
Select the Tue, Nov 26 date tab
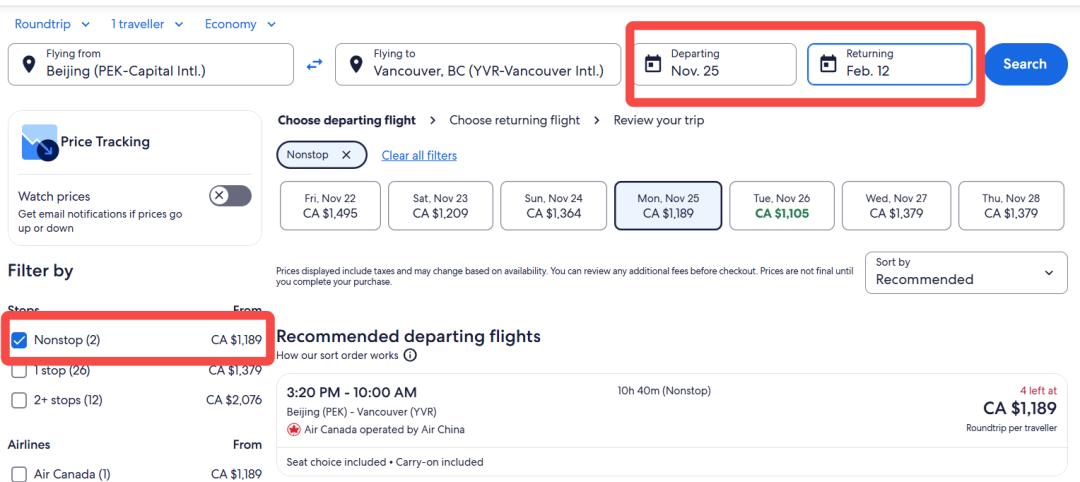[782, 206]
